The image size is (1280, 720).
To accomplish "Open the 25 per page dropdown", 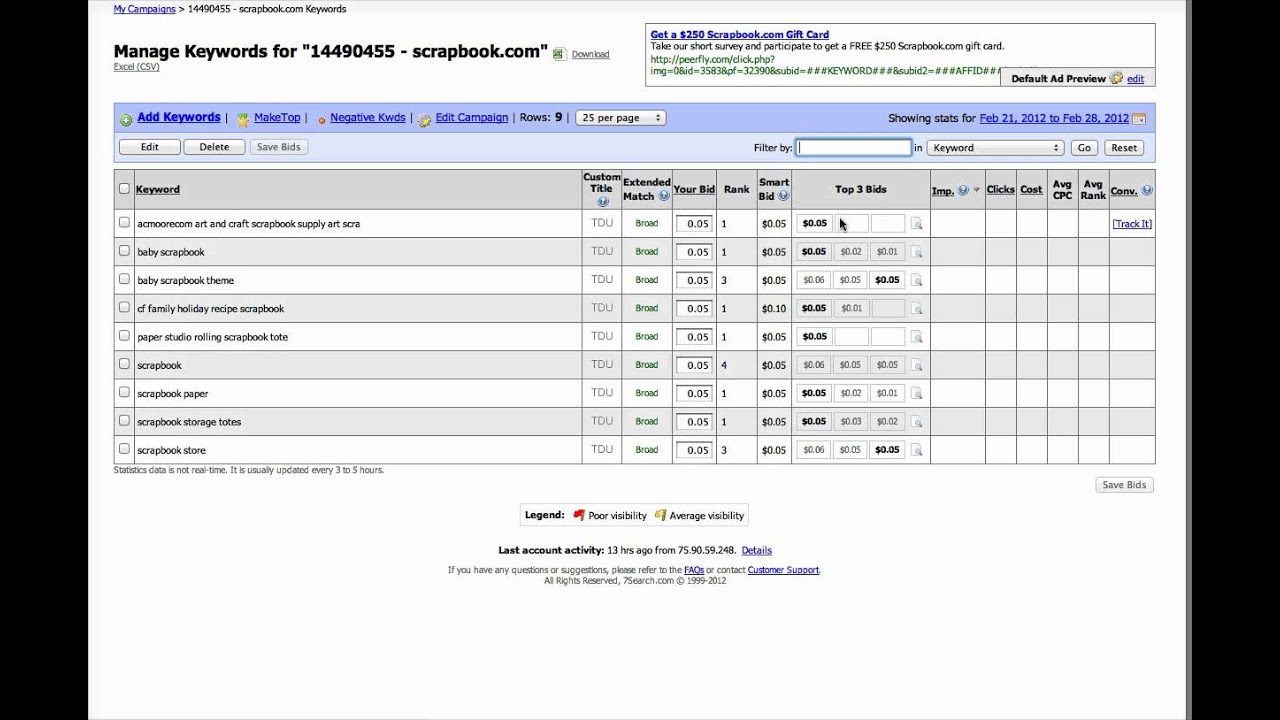I will coord(621,118).
